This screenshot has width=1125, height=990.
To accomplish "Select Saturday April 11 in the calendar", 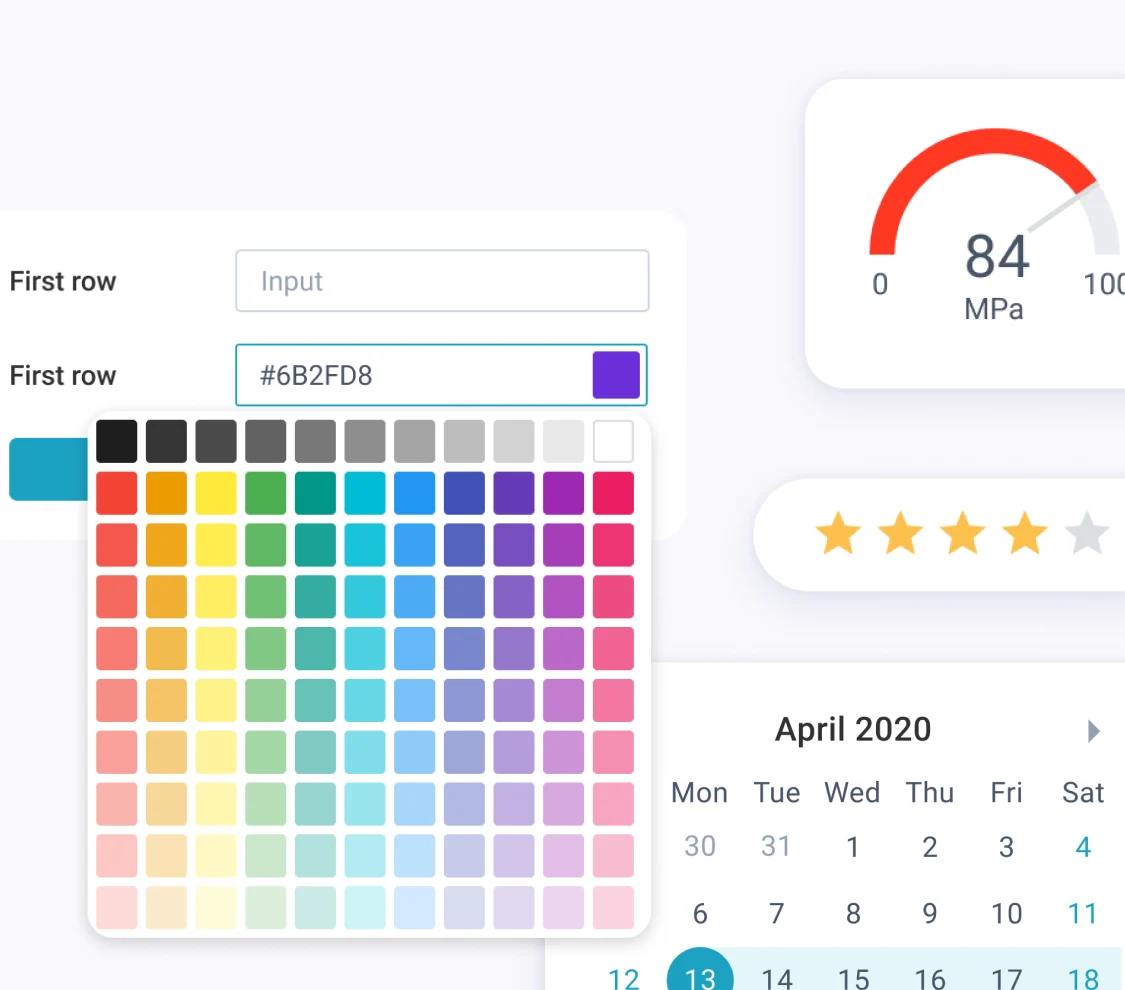I will [x=1083, y=914].
